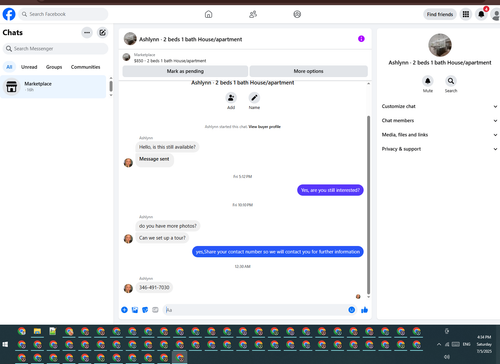Click message 'Yes, are you still interested?'
This screenshot has height=364, width=500.
tap(330, 190)
